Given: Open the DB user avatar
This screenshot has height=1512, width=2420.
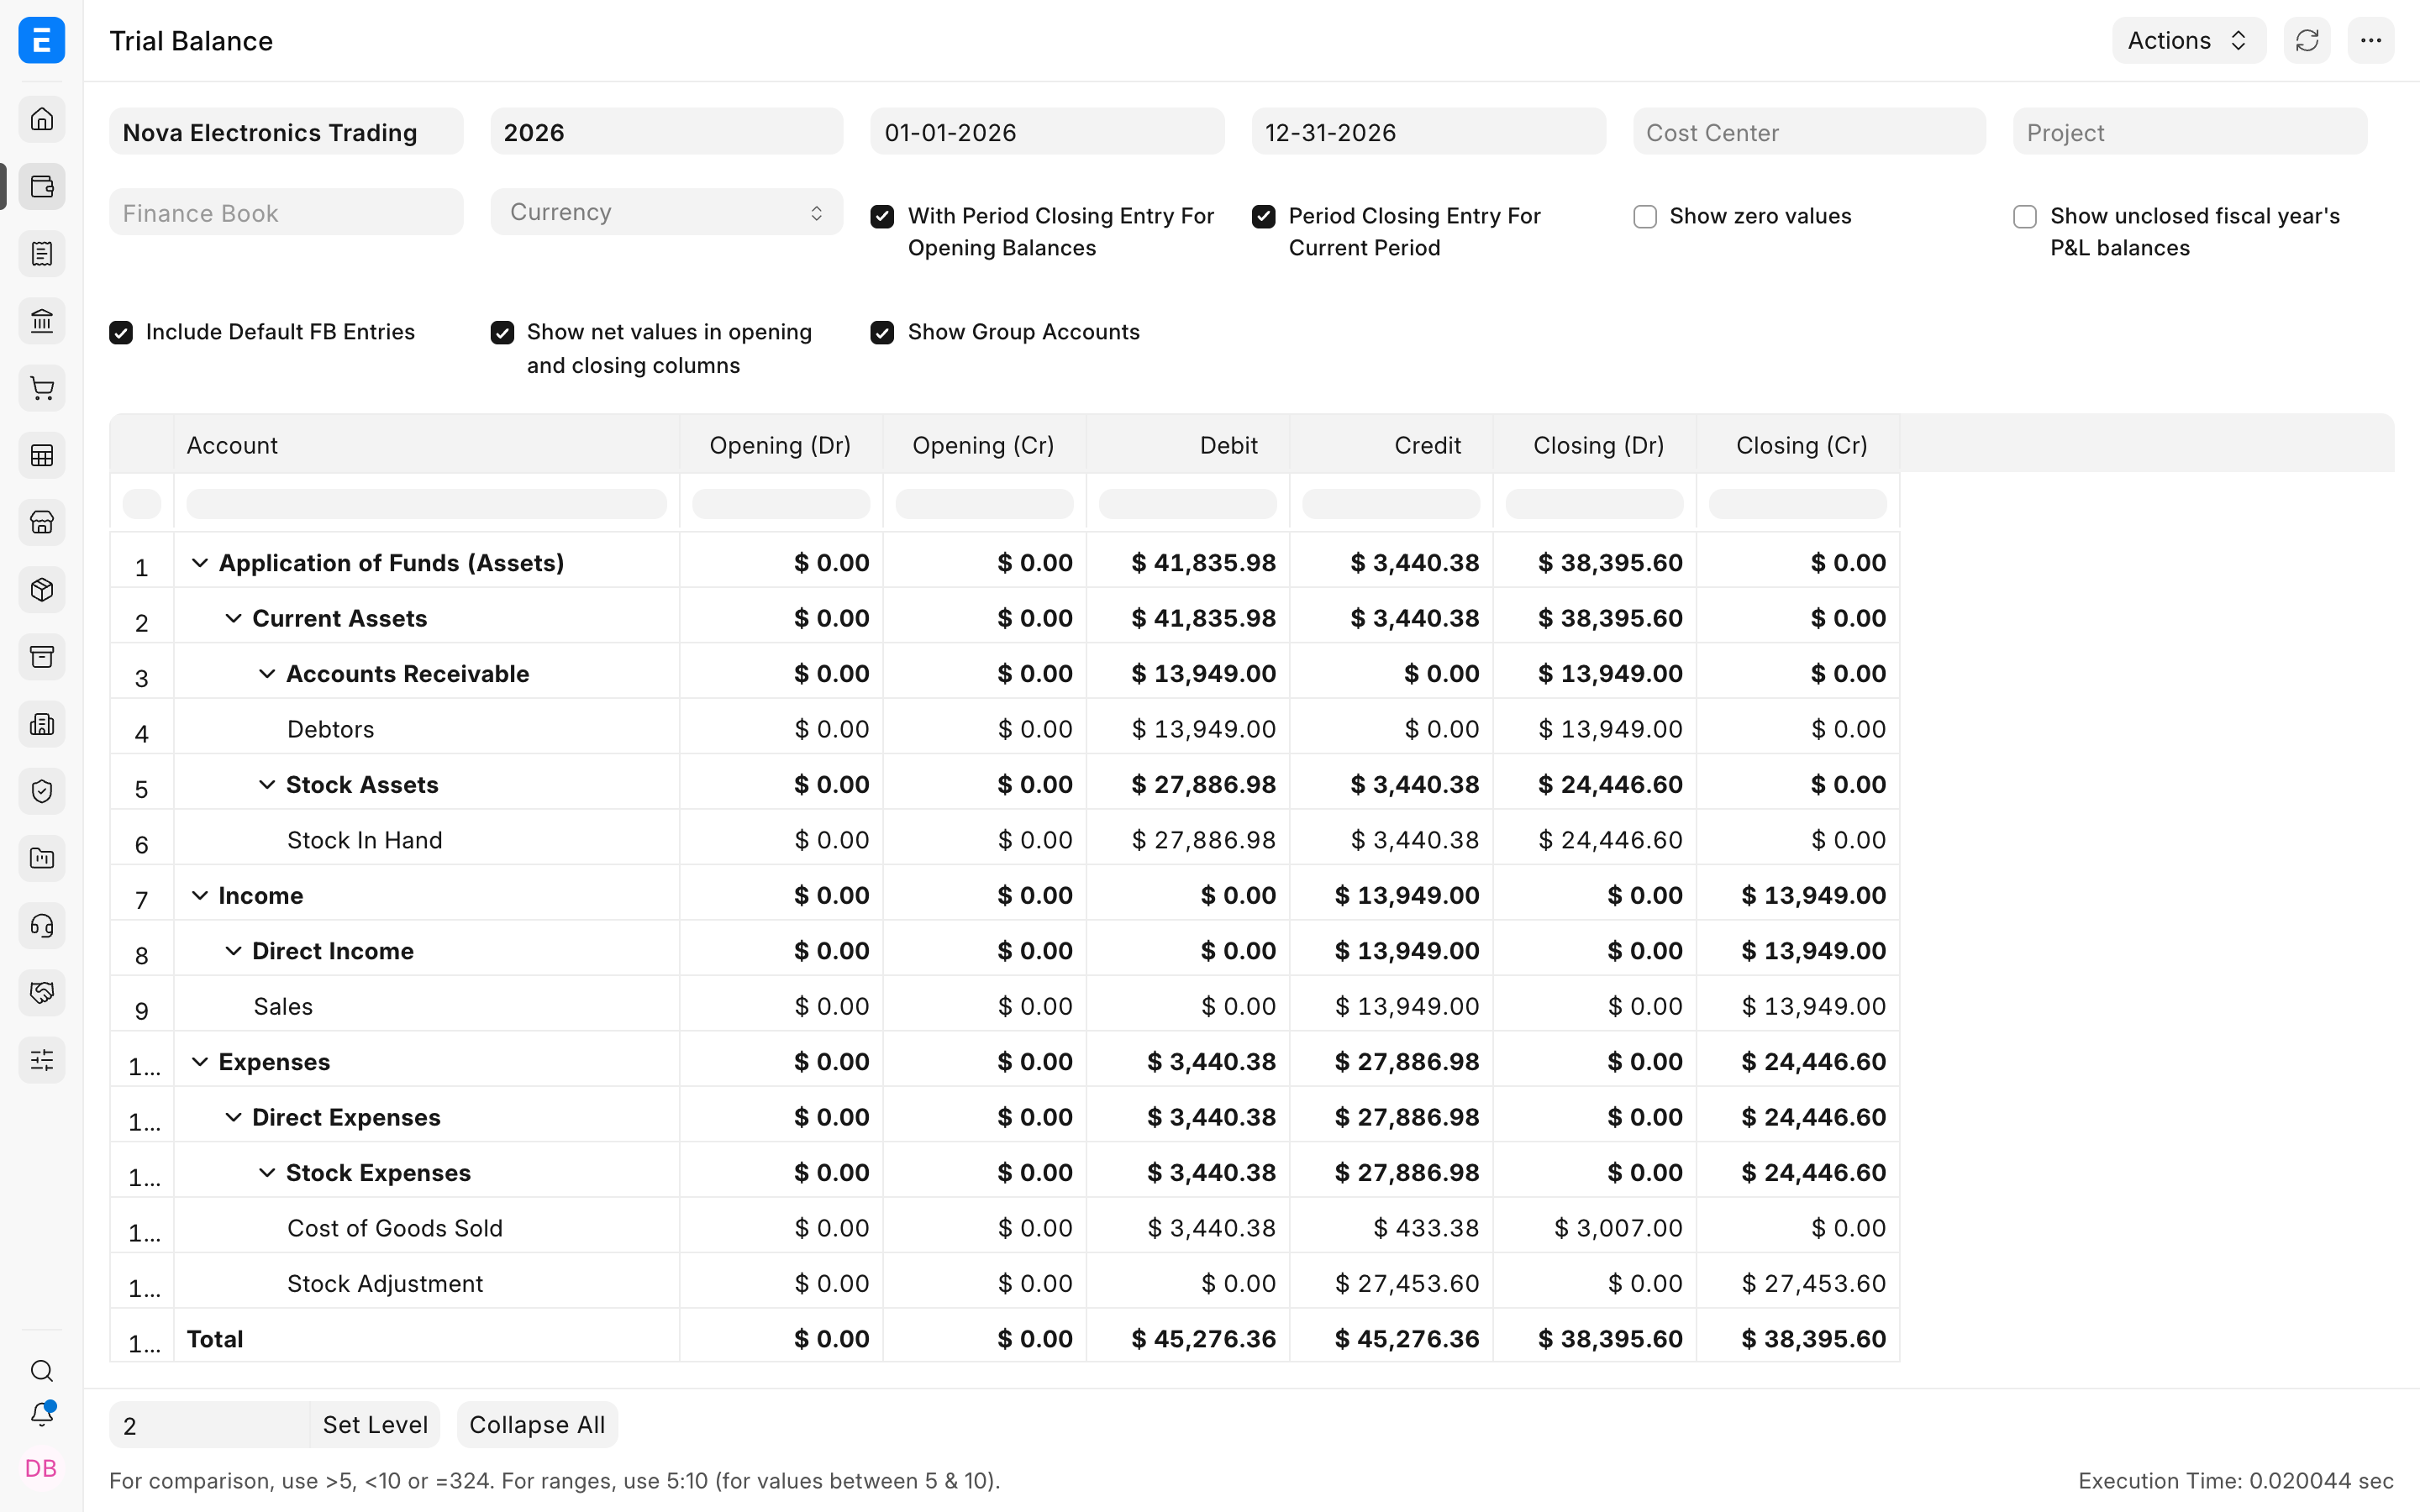Looking at the screenshot, I should [41, 1468].
